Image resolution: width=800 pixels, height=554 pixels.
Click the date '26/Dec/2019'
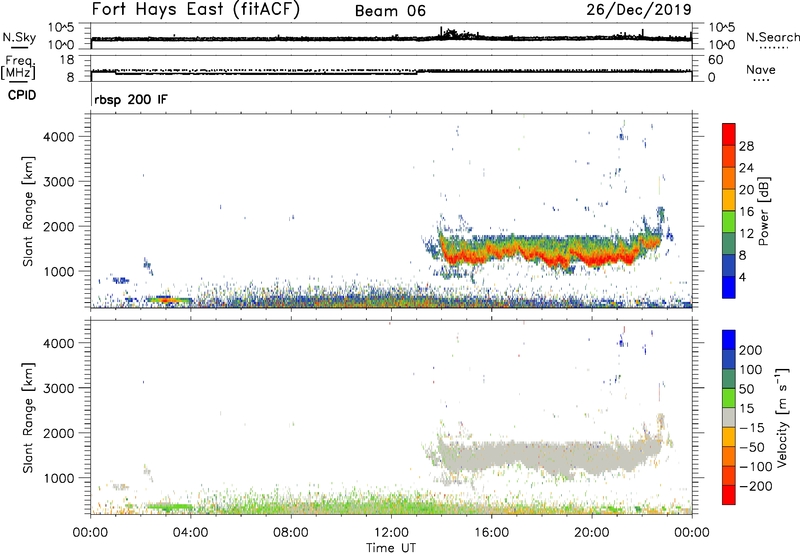click(x=639, y=9)
